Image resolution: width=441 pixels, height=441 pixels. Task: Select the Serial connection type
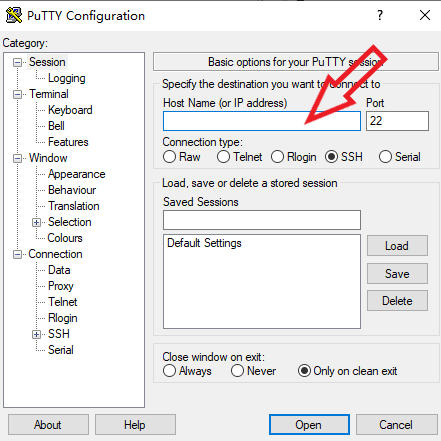pos(399,157)
